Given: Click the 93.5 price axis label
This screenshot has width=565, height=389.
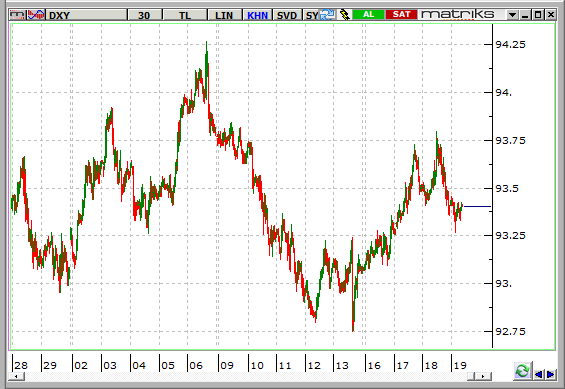Looking at the screenshot, I should 507,188.
